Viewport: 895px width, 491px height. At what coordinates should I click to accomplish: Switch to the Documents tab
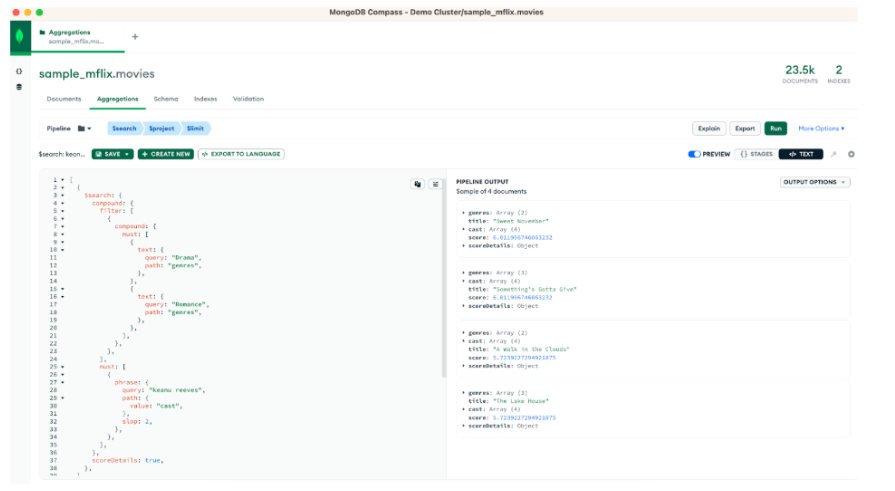click(64, 99)
